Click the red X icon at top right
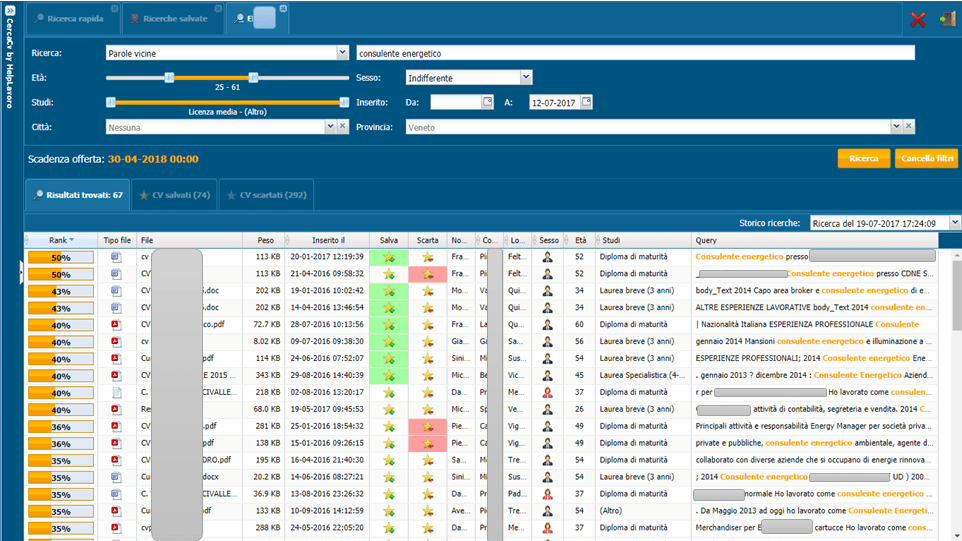The height and width of the screenshot is (541, 962). tap(917, 19)
